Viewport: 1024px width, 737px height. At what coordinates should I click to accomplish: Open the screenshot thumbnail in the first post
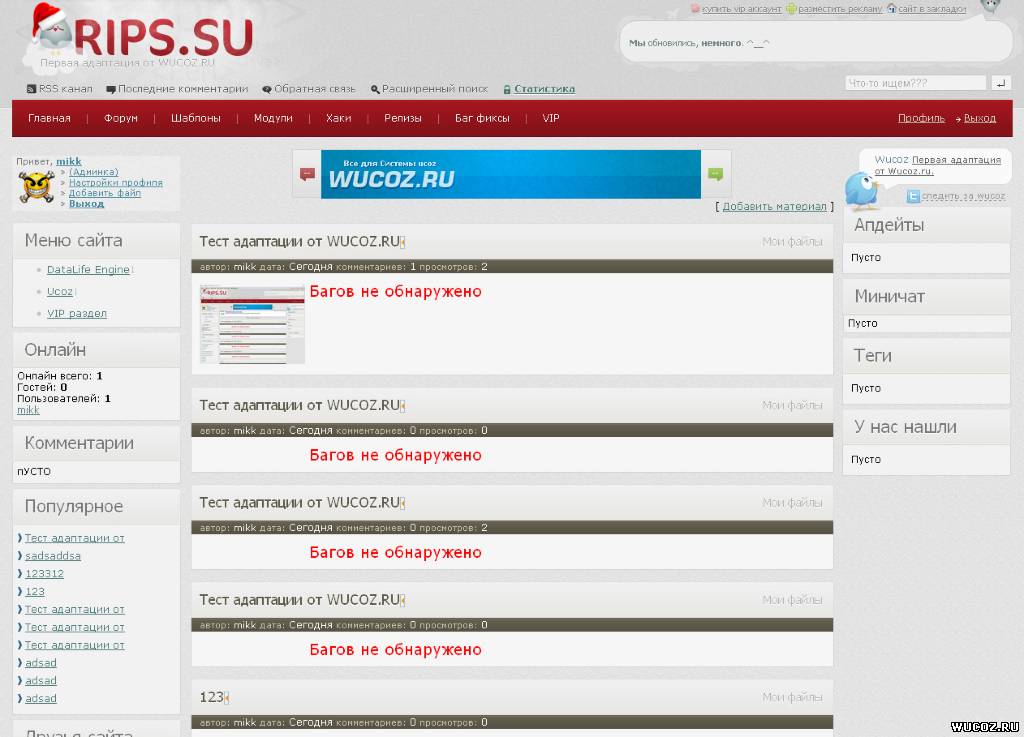[x=252, y=324]
